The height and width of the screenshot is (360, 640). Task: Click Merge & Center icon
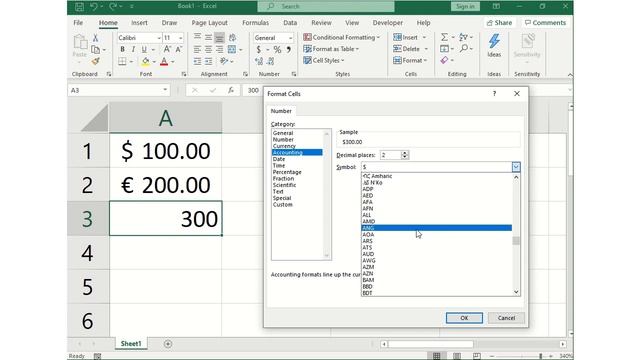point(232,49)
